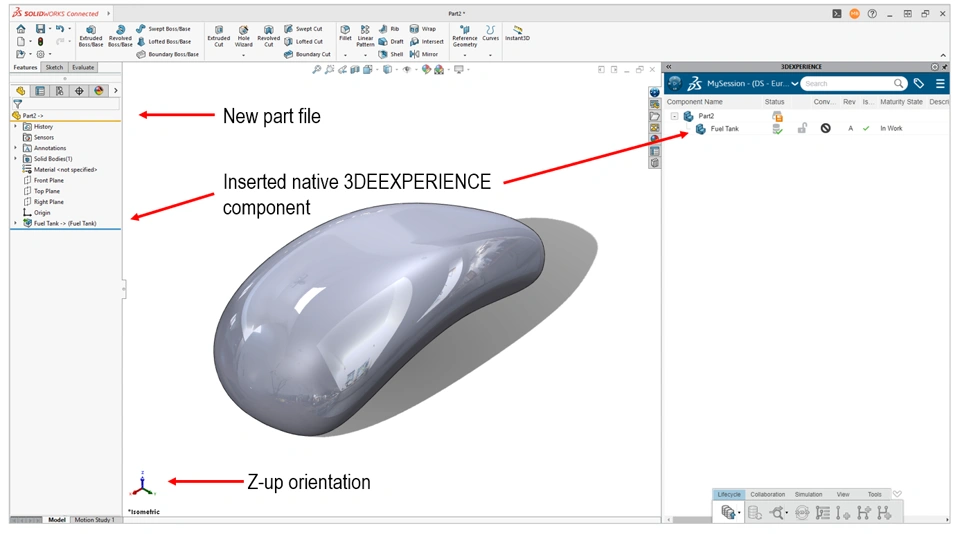The image size is (960, 534).
Task: Click the feature tree filter field
Action: pyautogui.click(x=70, y=105)
